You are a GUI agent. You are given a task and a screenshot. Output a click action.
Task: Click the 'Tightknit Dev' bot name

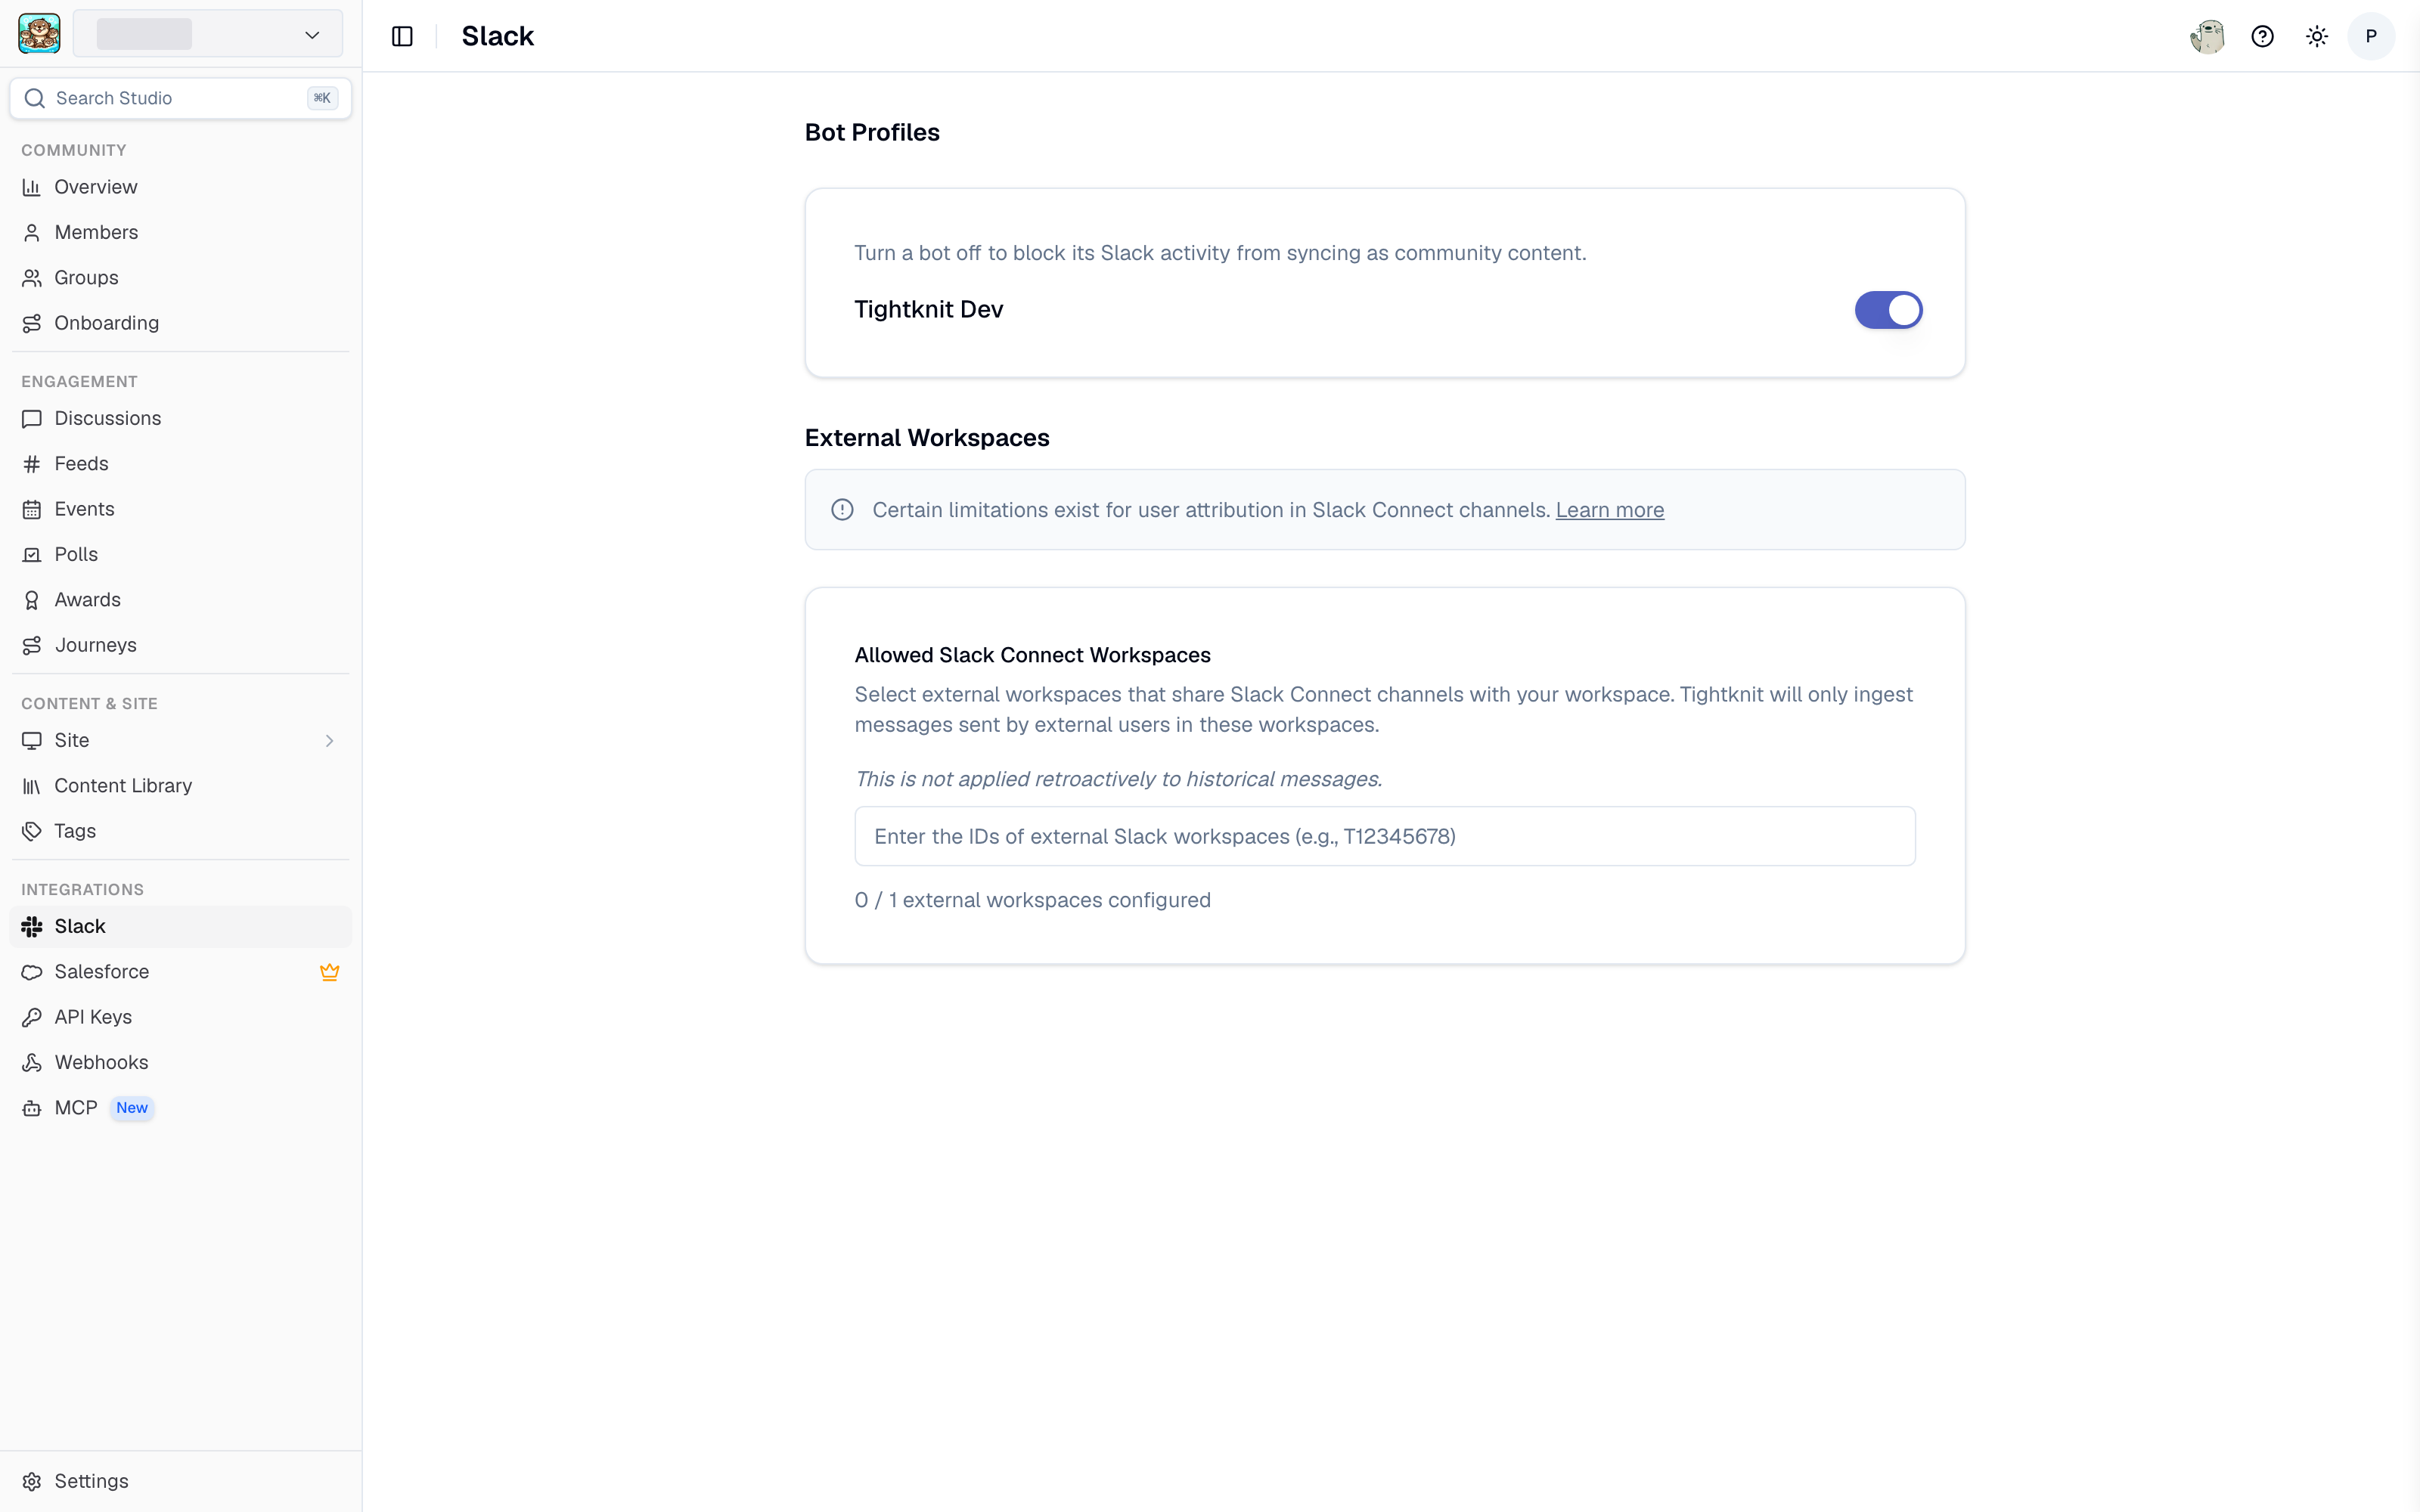(x=928, y=310)
